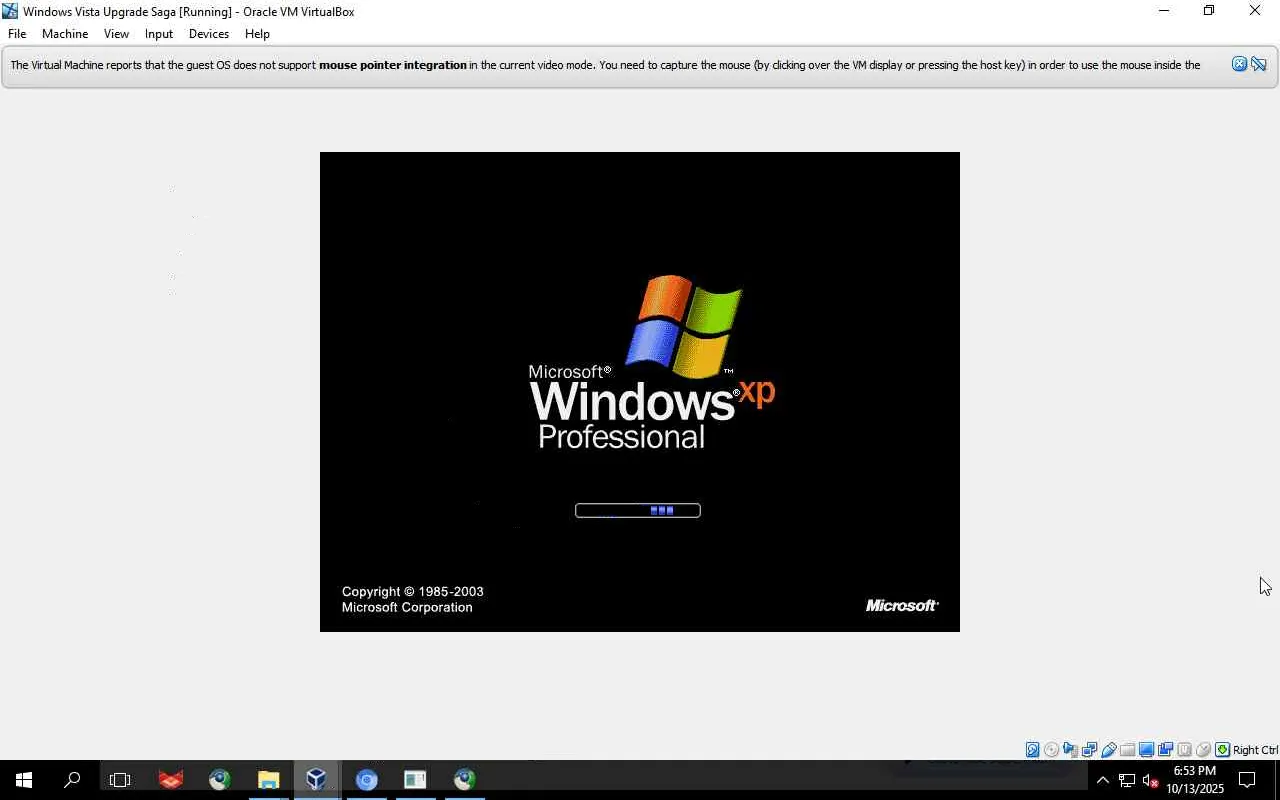Screen dimensions: 1280x800
Task: Open the globe app beside the fox icon
Action: coord(220,780)
